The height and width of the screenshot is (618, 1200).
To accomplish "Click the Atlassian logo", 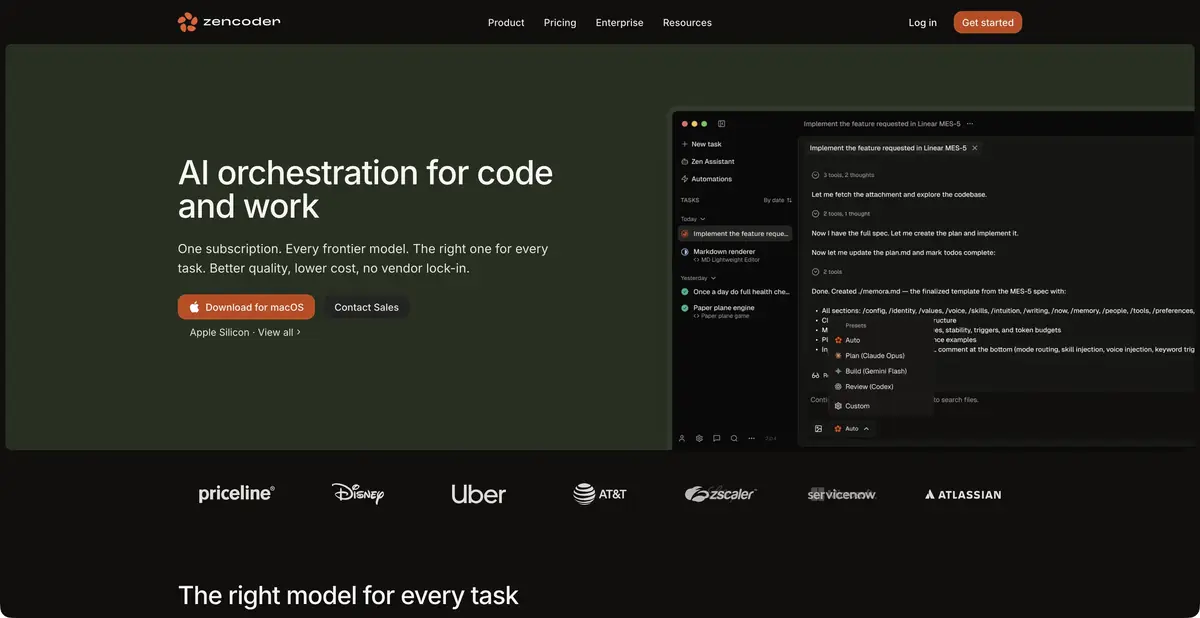I will coord(963,494).
